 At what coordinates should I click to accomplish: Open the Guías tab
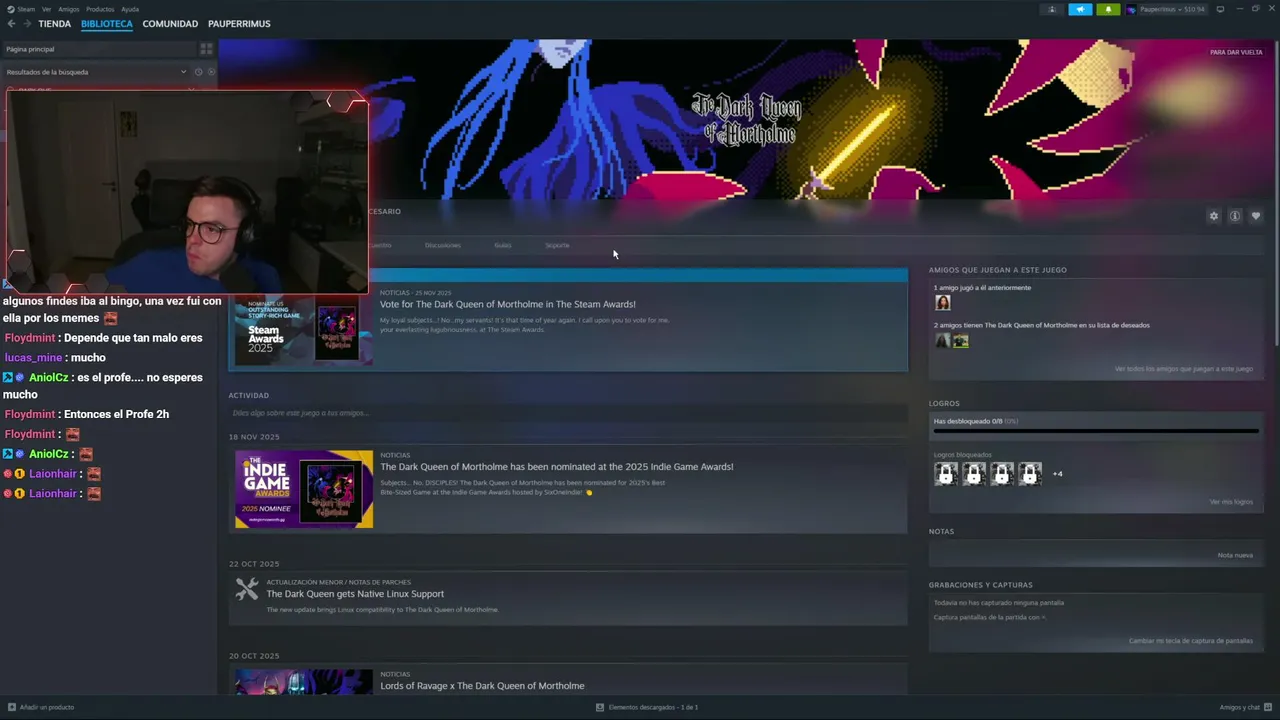503,245
